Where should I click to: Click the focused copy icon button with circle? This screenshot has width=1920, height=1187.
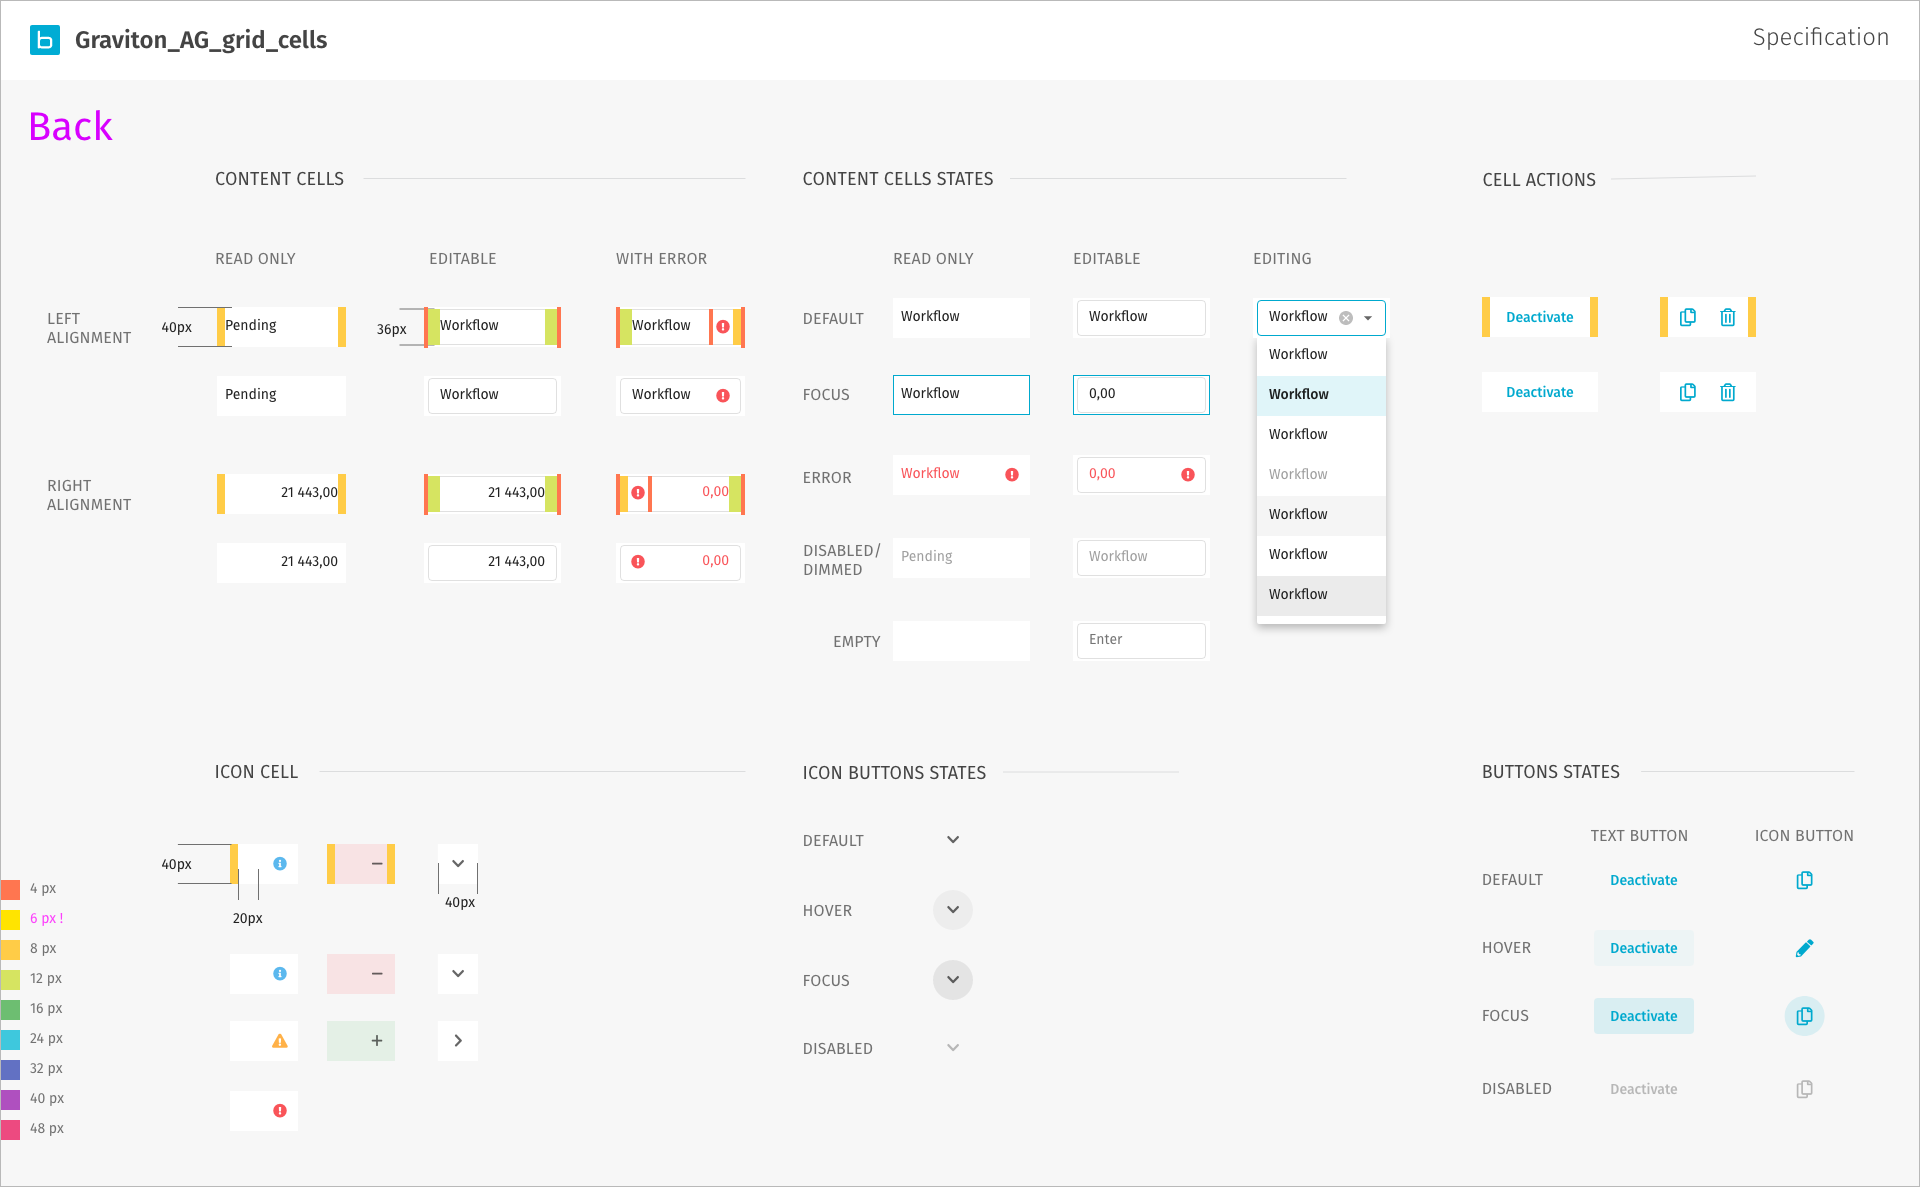pyautogui.click(x=1804, y=1016)
